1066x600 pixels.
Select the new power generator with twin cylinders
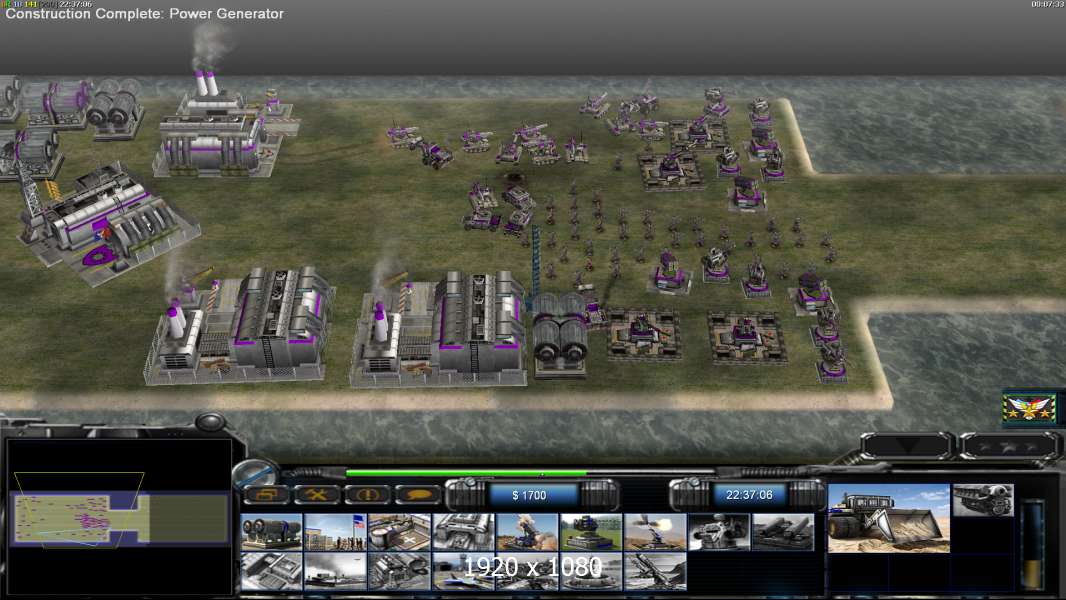pos(560,335)
